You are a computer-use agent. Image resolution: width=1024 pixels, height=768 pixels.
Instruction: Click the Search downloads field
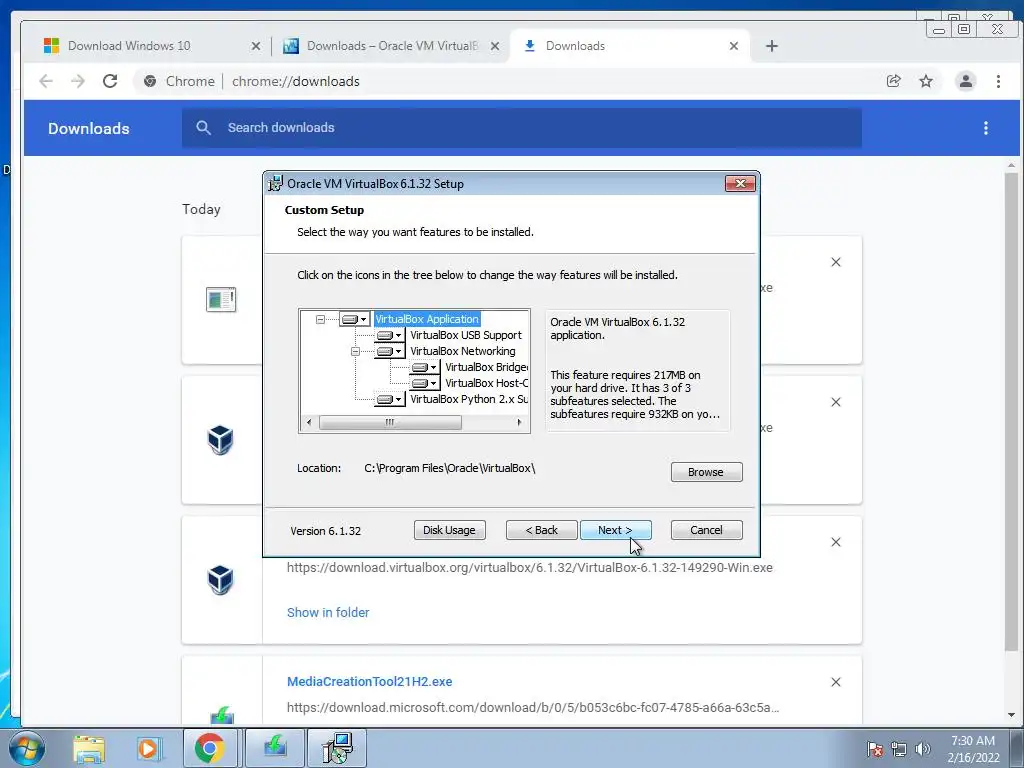[522, 128]
